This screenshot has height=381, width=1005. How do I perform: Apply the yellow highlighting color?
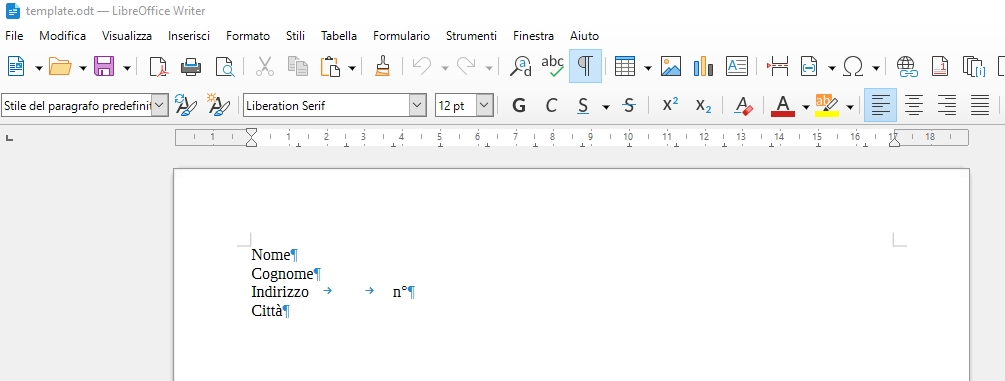[x=827, y=105]
